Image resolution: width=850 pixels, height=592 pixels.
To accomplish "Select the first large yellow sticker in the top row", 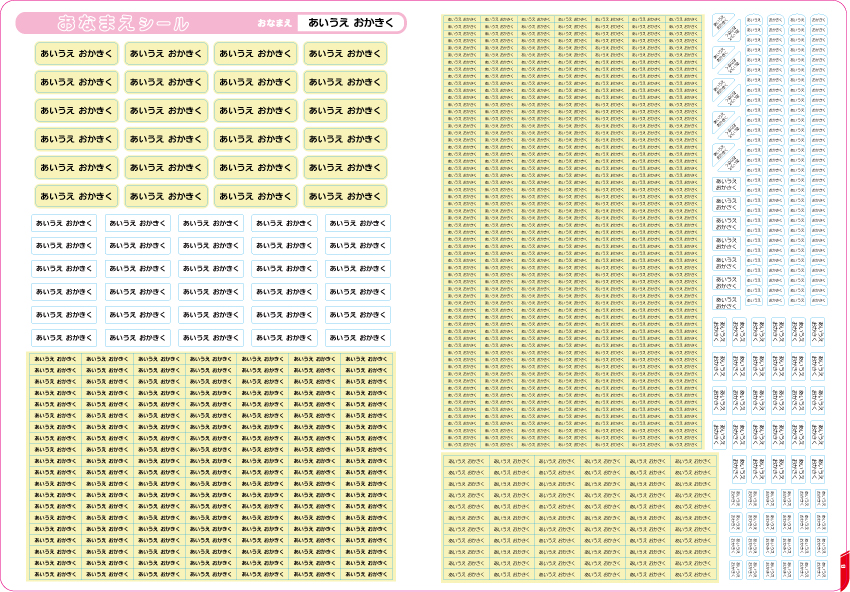I will click(76, 54).
